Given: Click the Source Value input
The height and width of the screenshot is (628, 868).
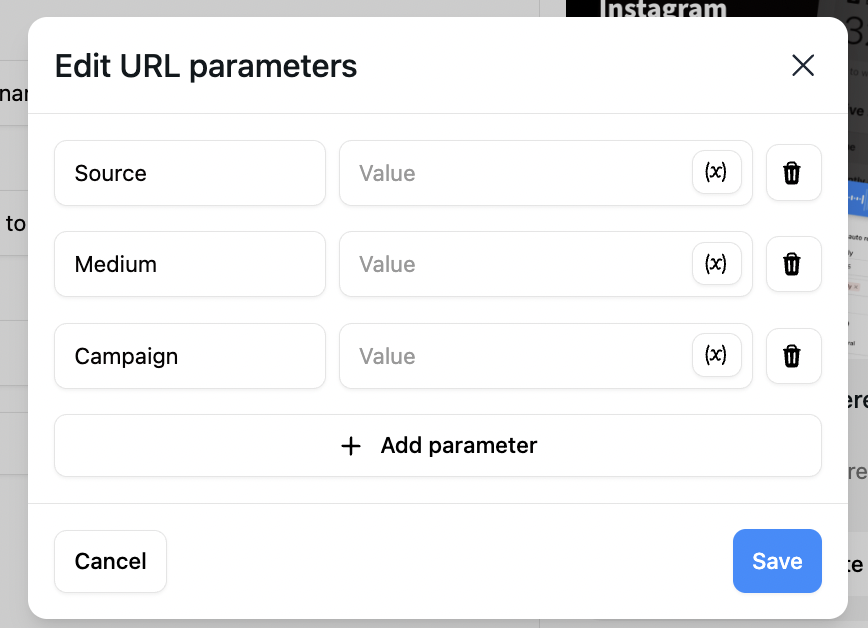Looking at the screenshot, I should point(515,173).
